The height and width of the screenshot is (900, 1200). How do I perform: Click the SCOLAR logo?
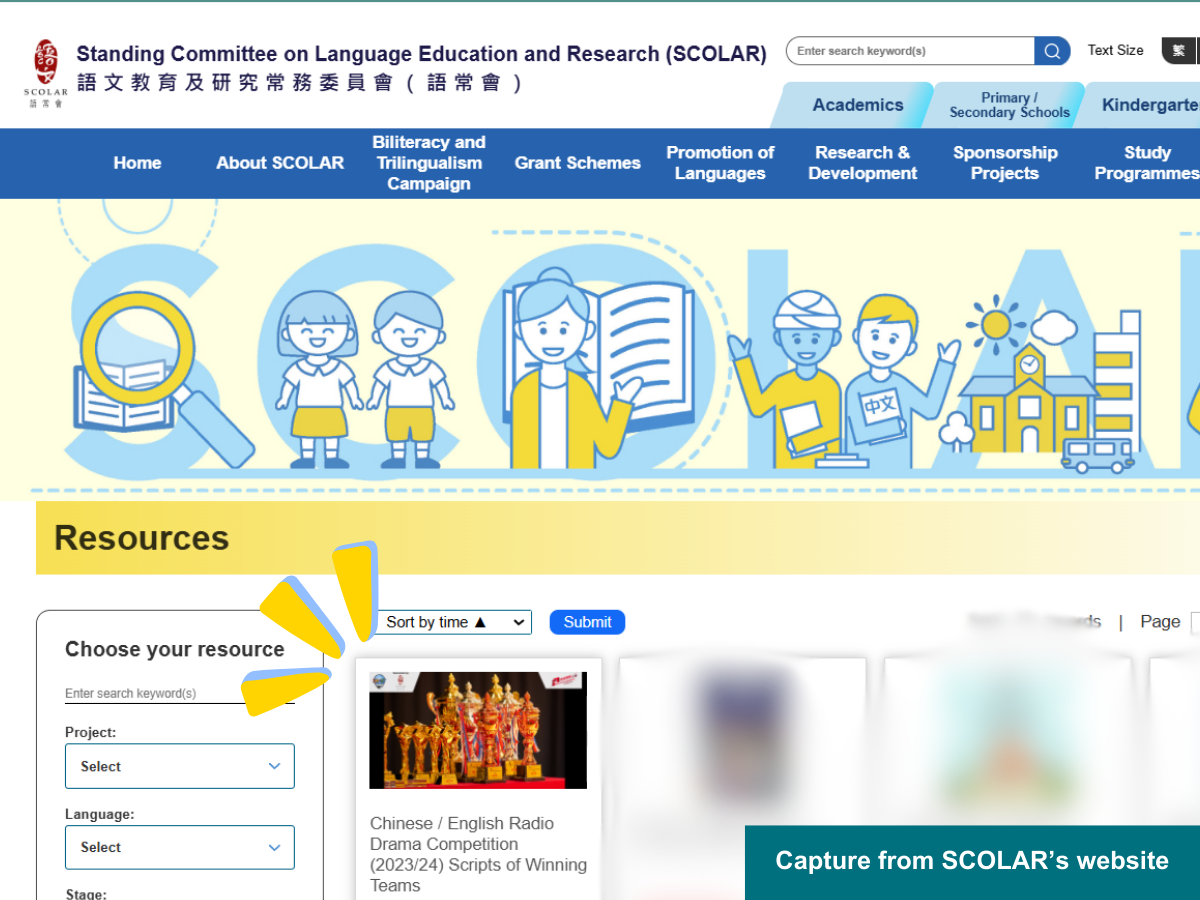46,73
